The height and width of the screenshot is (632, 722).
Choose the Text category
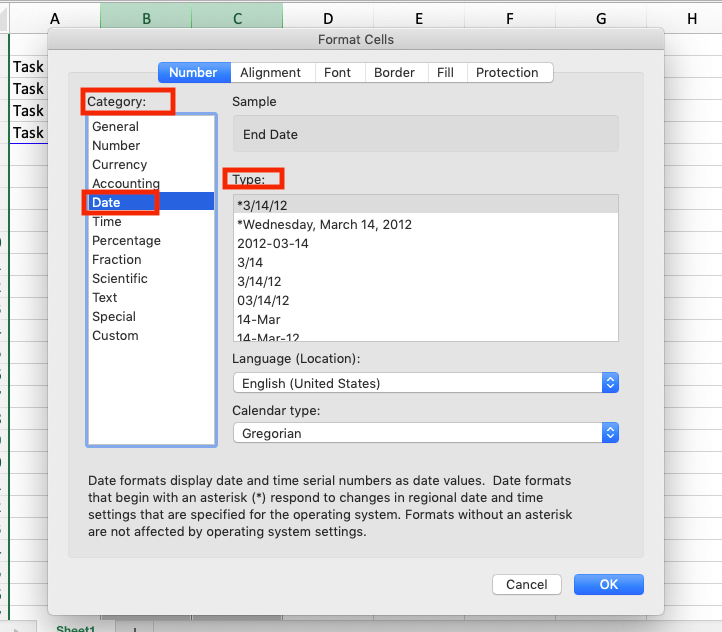pyautogui.click(x=151, y=297)
